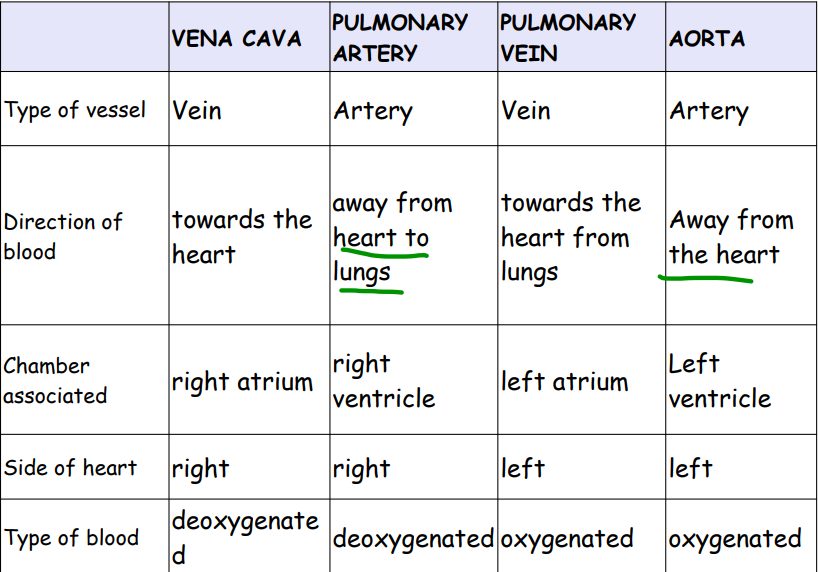The image size is (818, 572).
Task: Click "Artery" in the Pulmonary Artery column
Action: 373,111
